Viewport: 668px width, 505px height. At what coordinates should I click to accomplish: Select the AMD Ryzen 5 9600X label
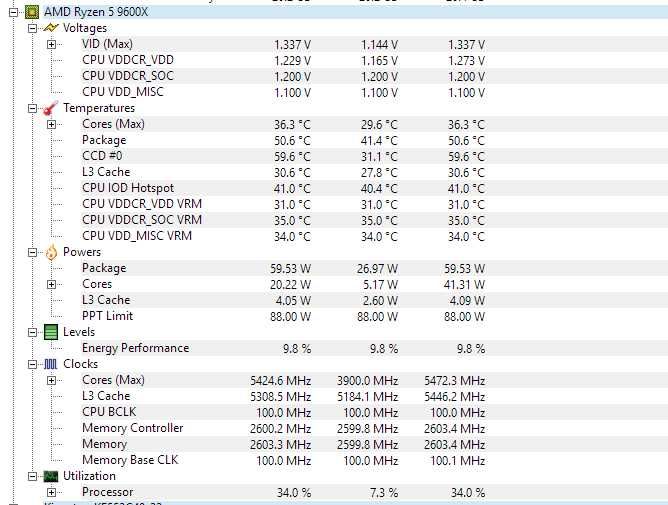pyautogui.click(x=96, y=12)
